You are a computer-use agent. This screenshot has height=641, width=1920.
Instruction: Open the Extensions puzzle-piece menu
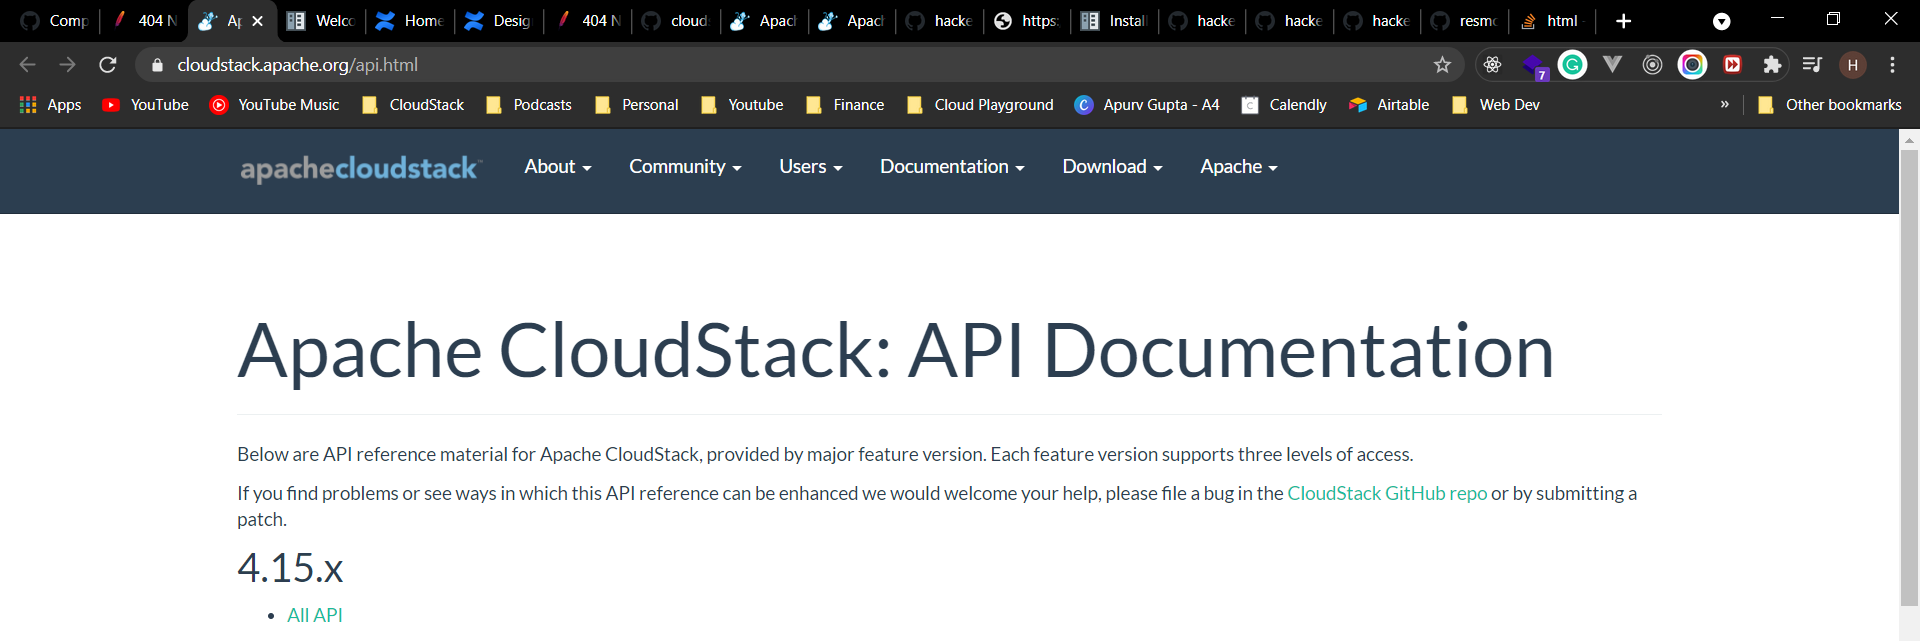point(1772,65)
